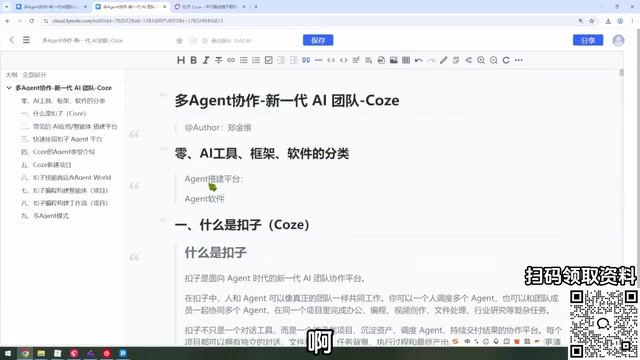The image size is (640, 360).
Task: Click the @Author line in editor
Action: (218, 128)
